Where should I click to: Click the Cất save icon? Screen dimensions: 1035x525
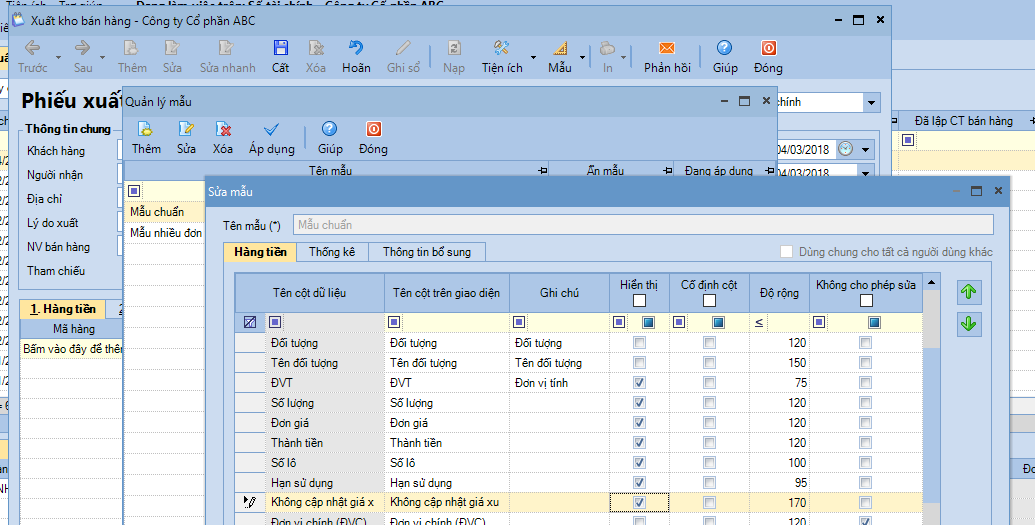(281, 48)
